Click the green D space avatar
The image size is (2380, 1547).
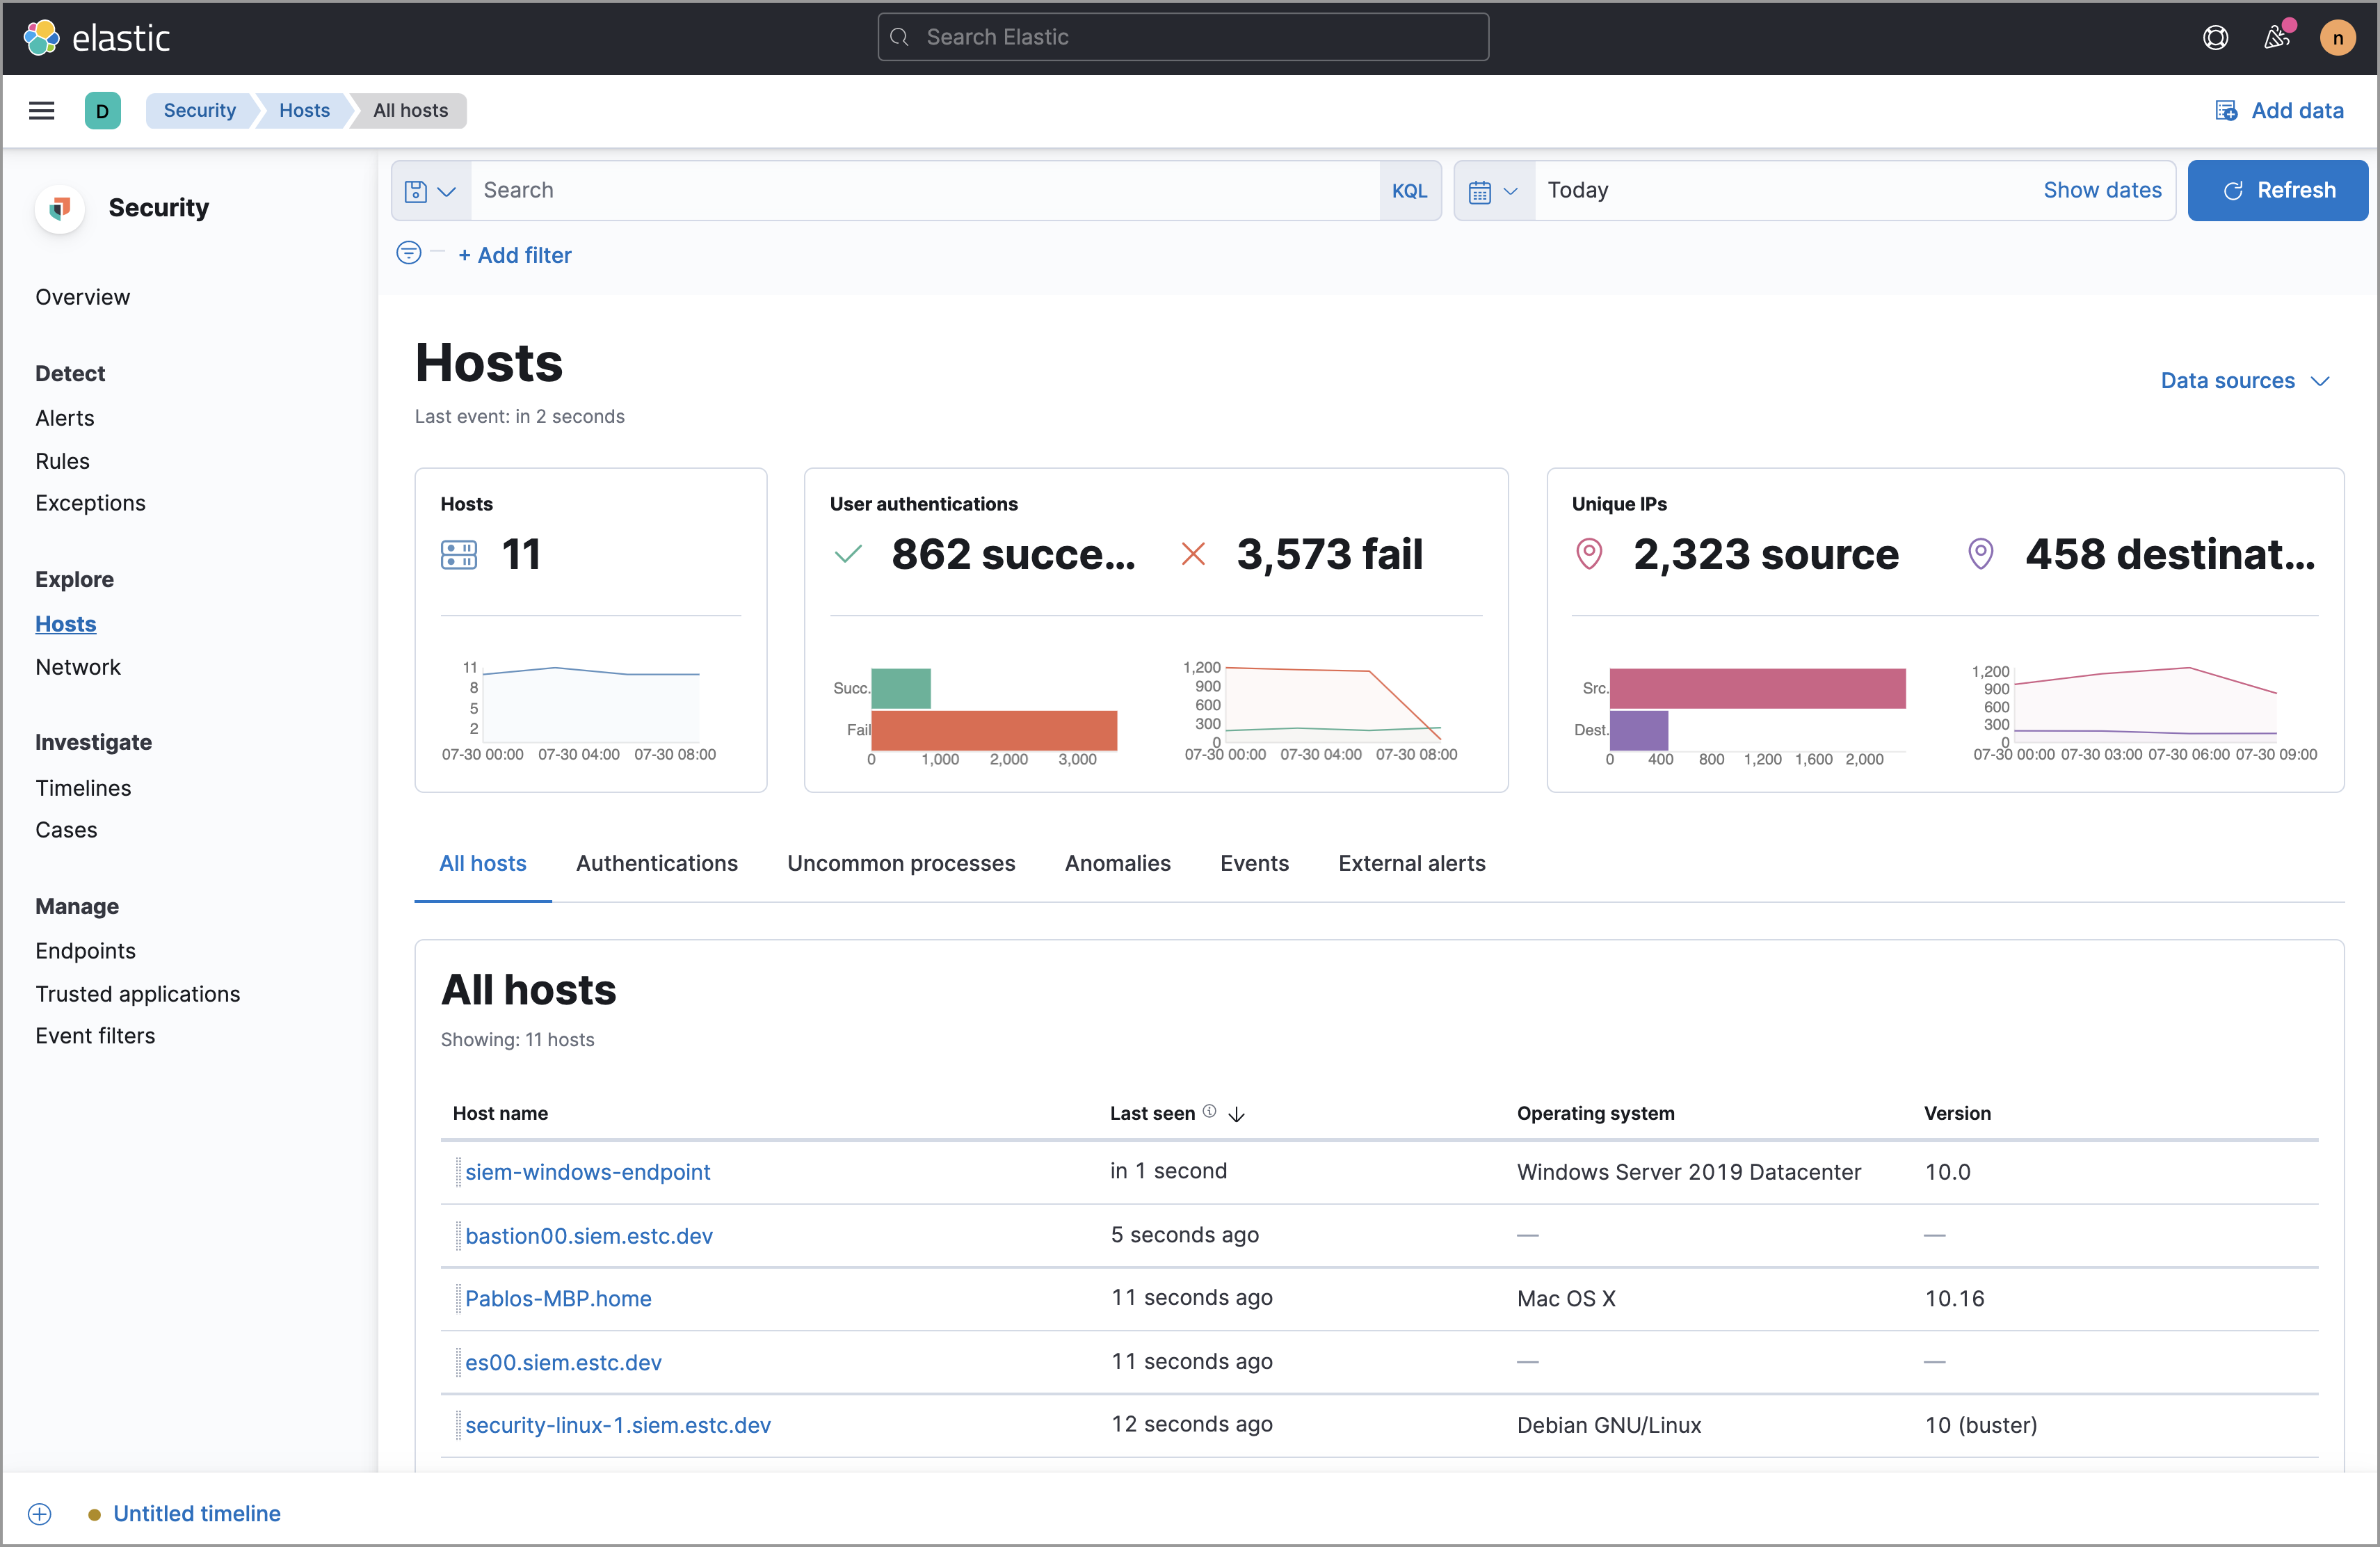pyautogui.click(x=102, y=110)
